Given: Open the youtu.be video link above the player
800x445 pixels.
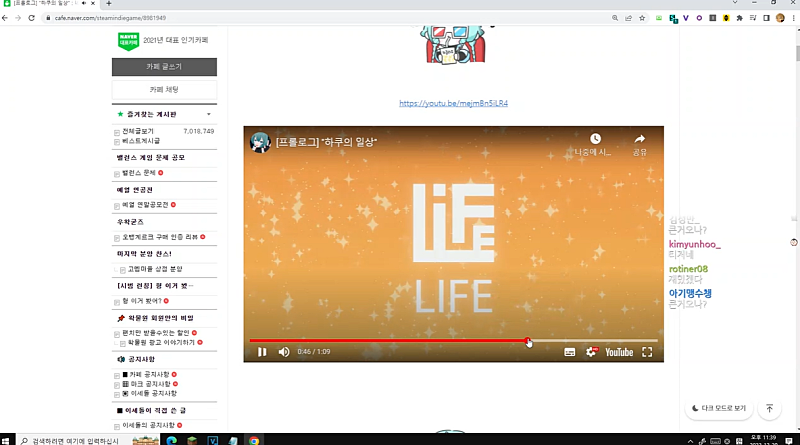Looking at the screenshot, I should 453,103.
